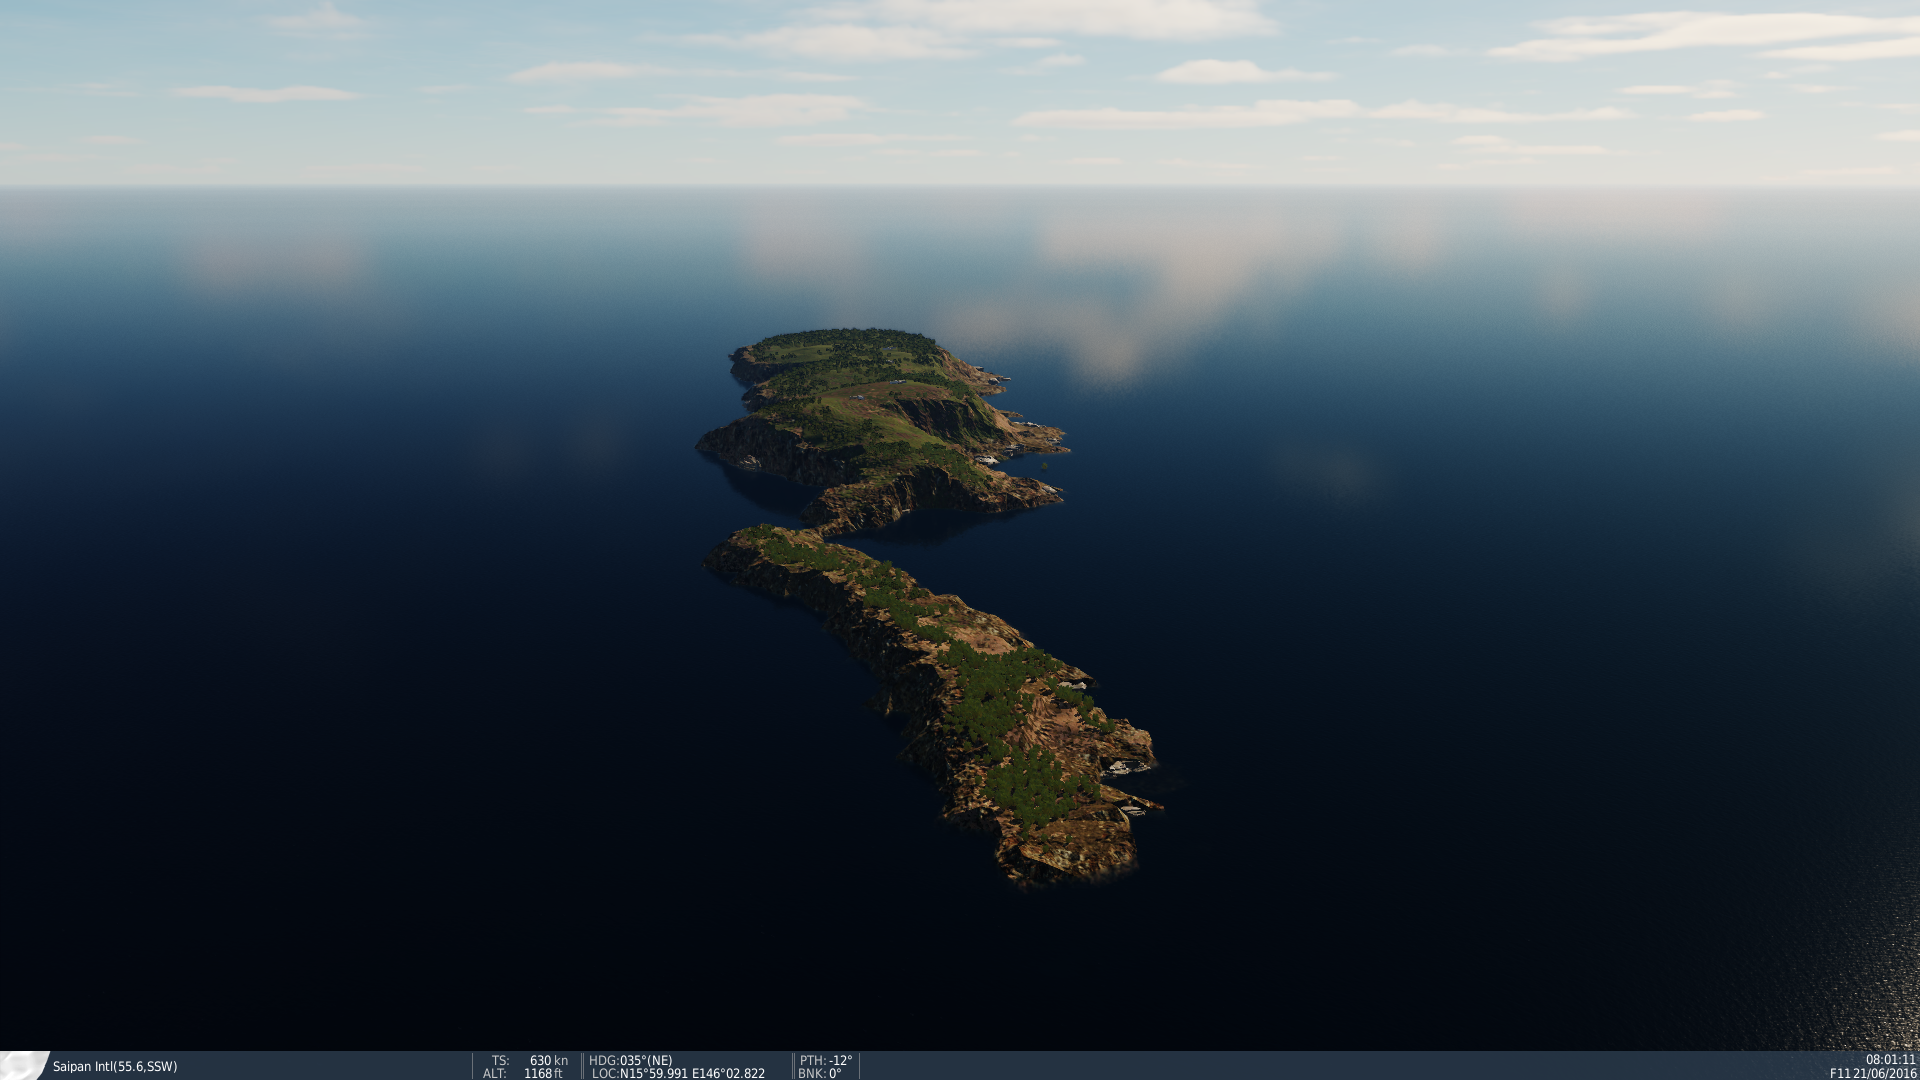Click the bank readout 'BNK: 0°'

pyautogui.click(x=820, y=1074)
